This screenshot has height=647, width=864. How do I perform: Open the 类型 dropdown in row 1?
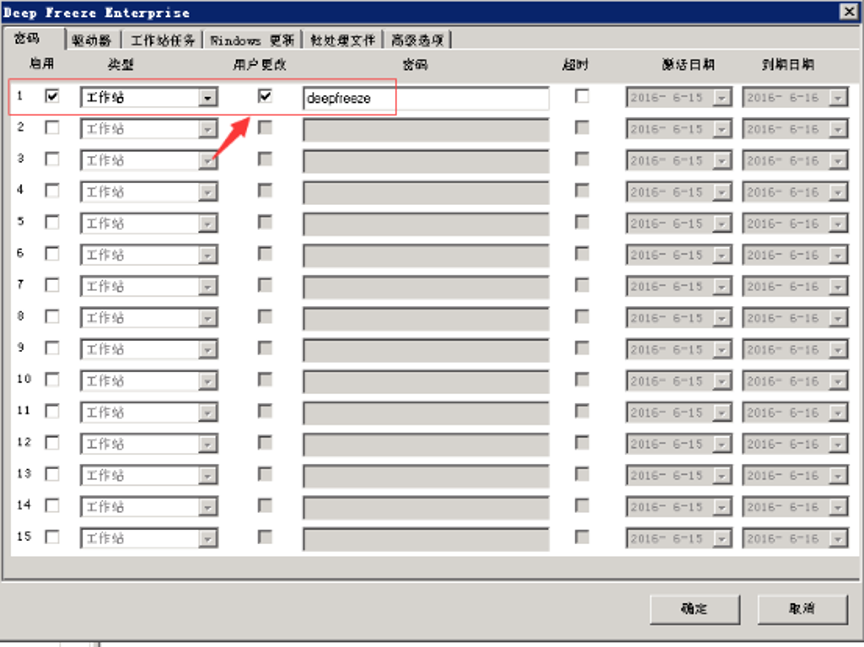(207, 98)
